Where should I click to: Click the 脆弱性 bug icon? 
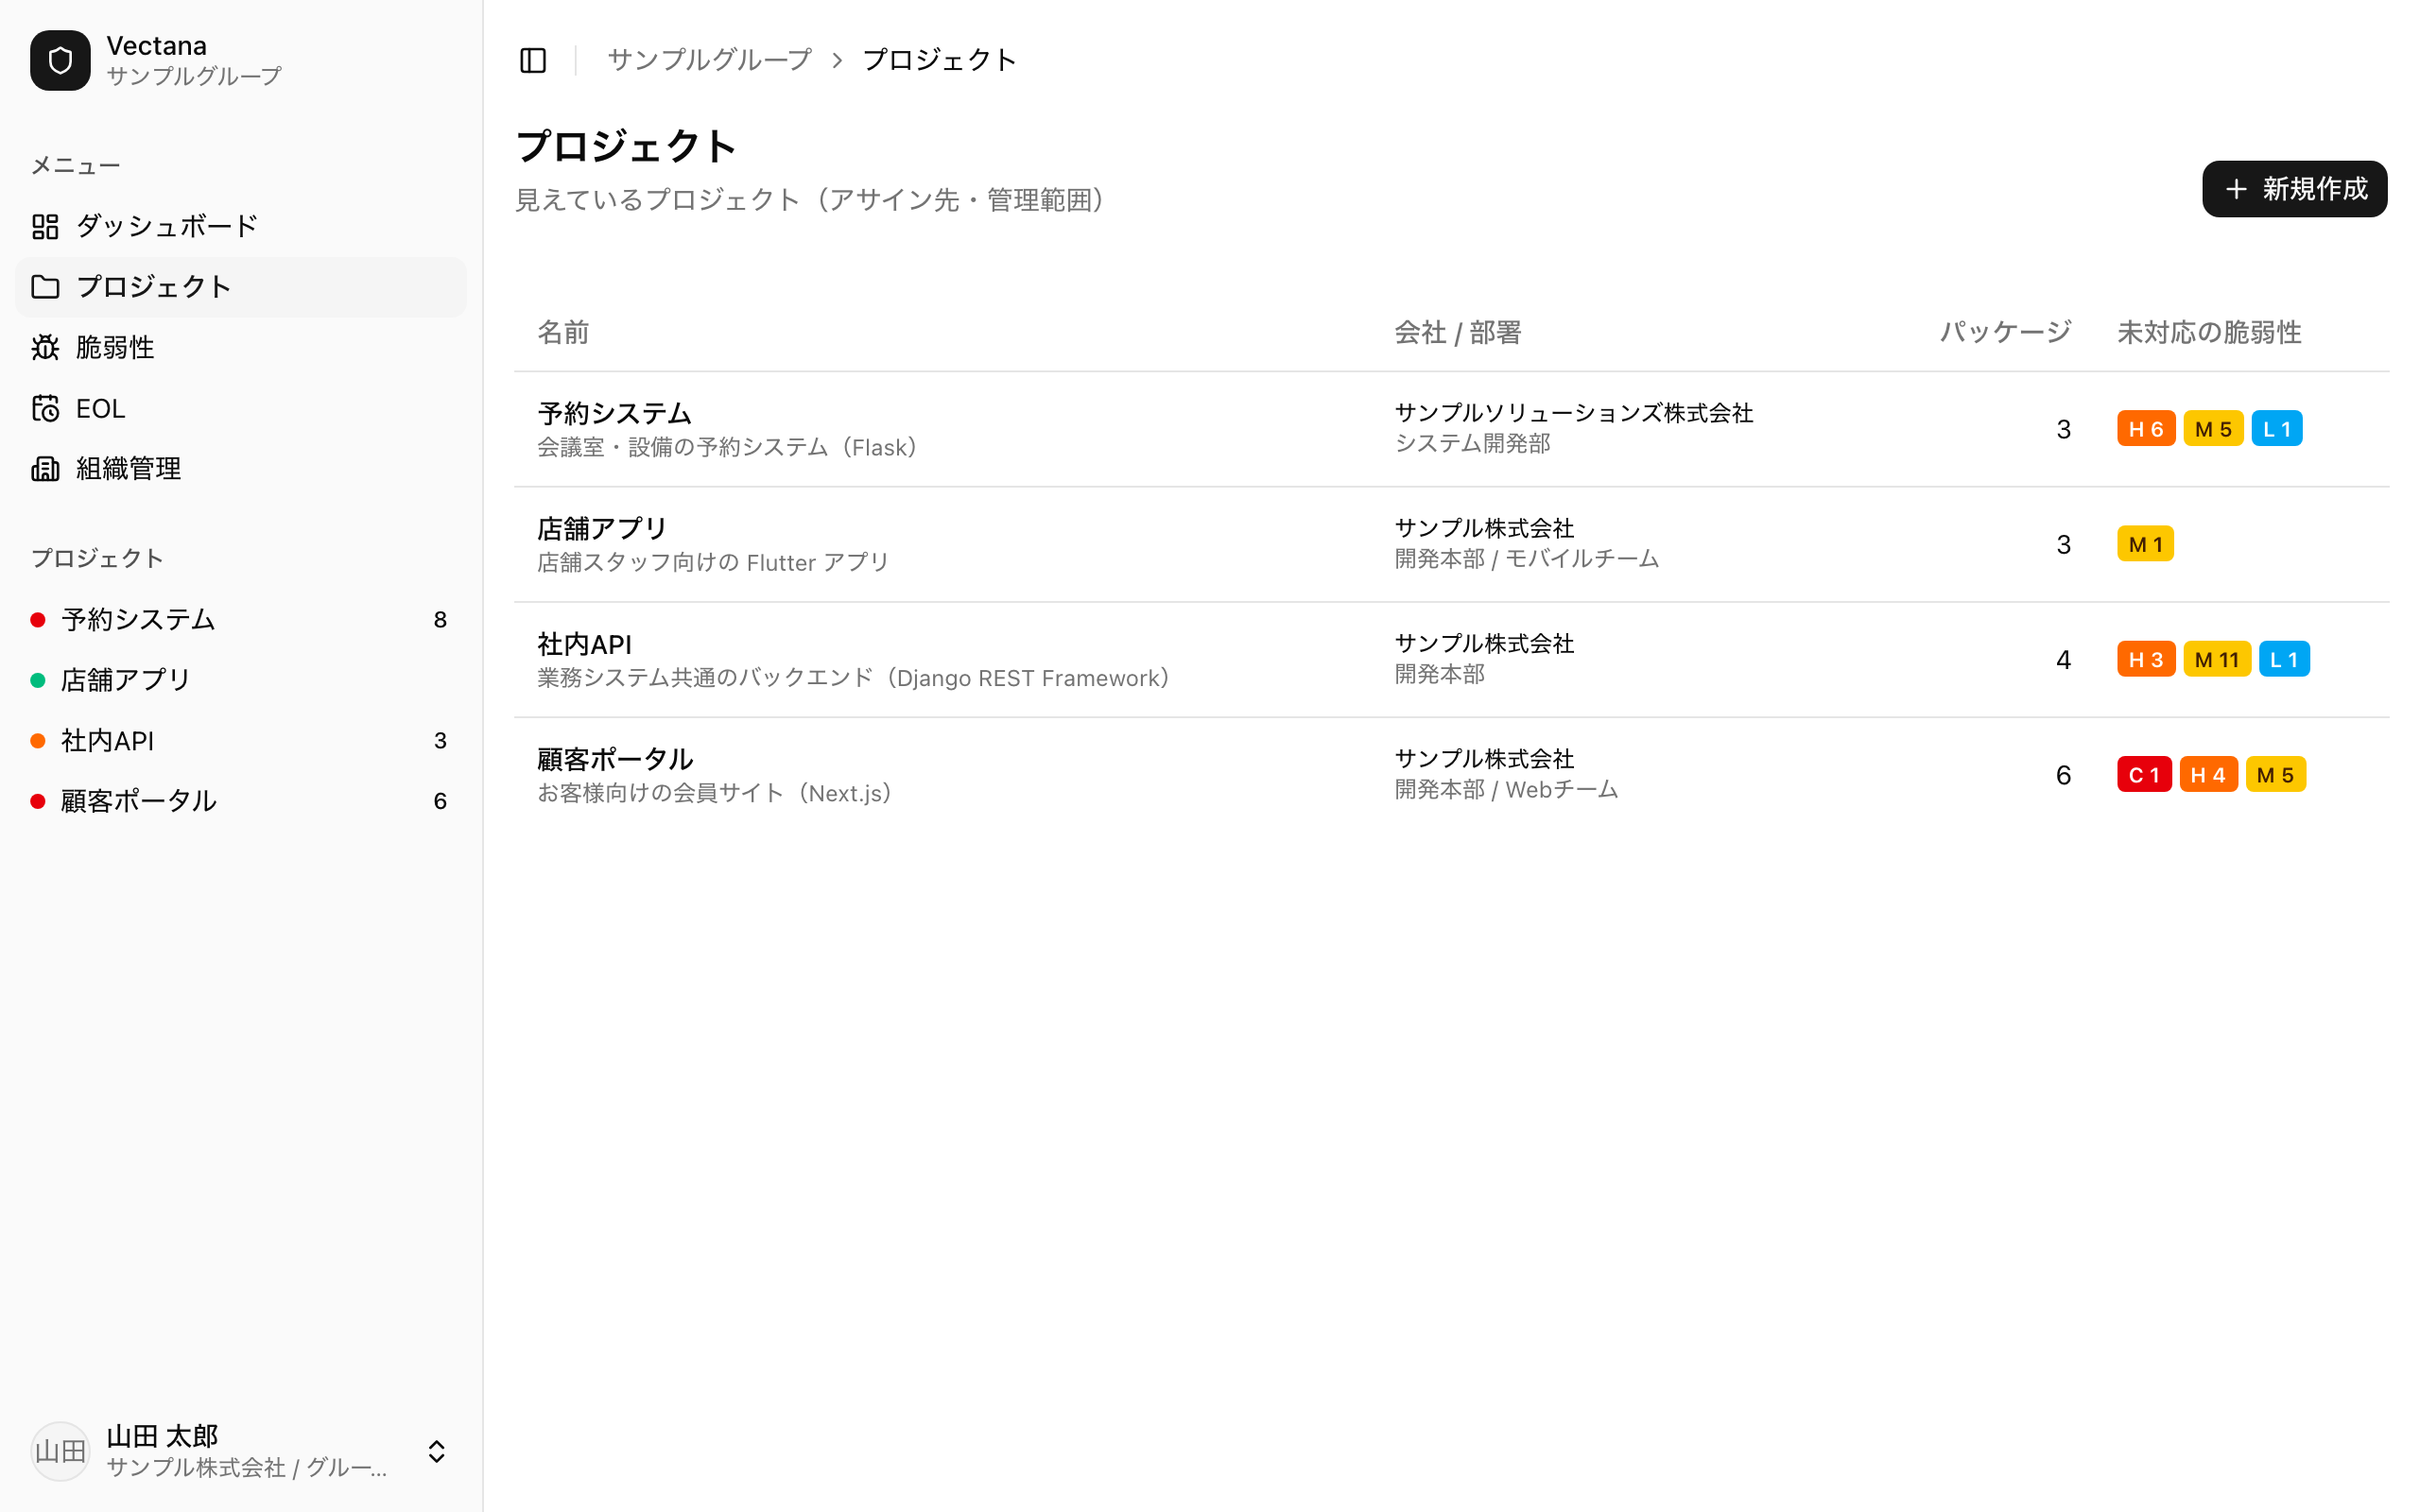45,347
